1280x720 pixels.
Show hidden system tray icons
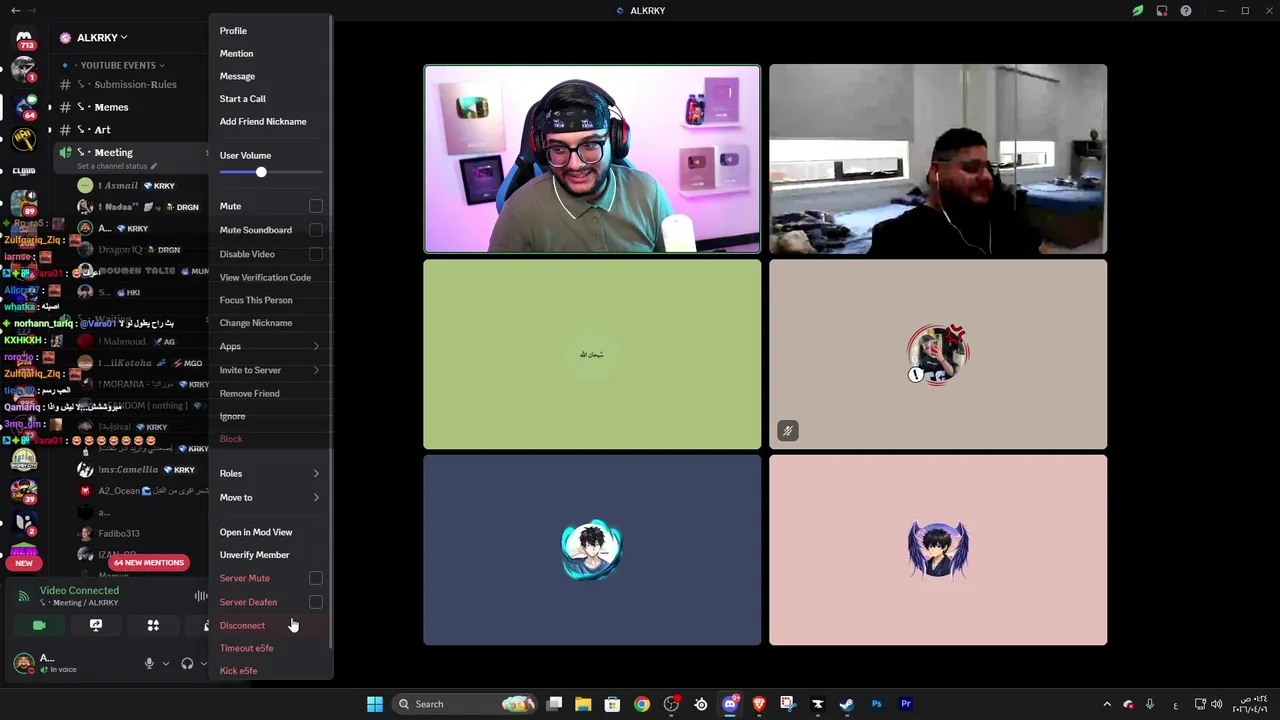click(1107, 704)
